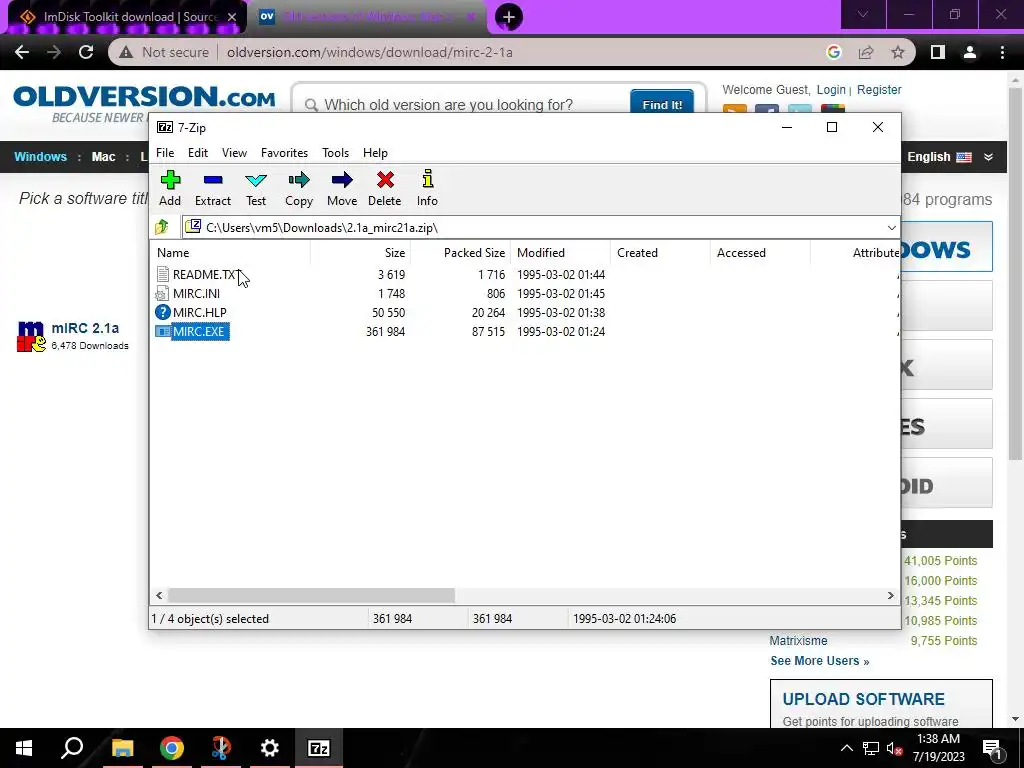1024x768 pixels.
Task: Click the Find It! button
Action: (x=662, y=104)
